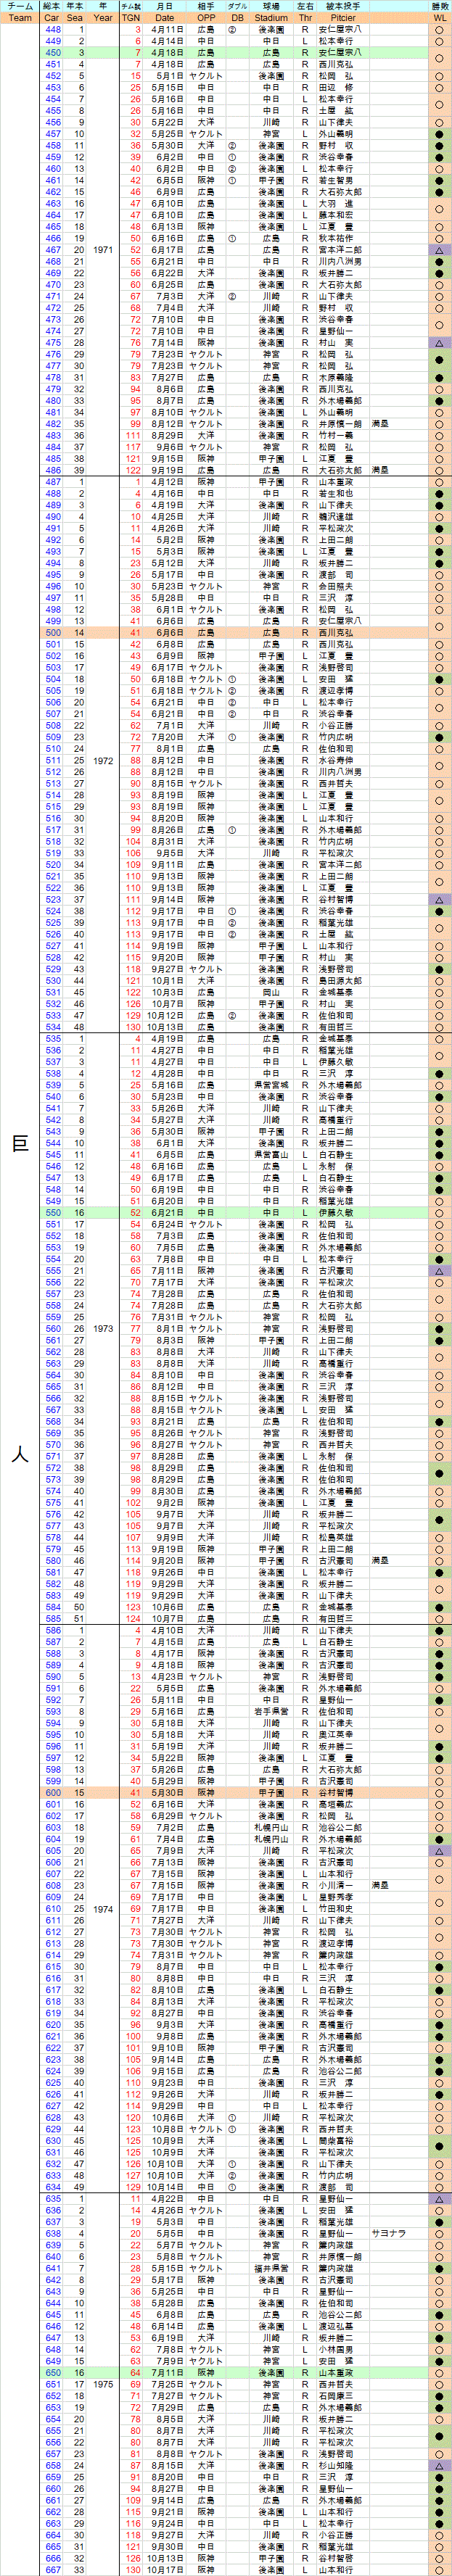Click the "サヨナラ" note in row 638

tap(388, 2232)
